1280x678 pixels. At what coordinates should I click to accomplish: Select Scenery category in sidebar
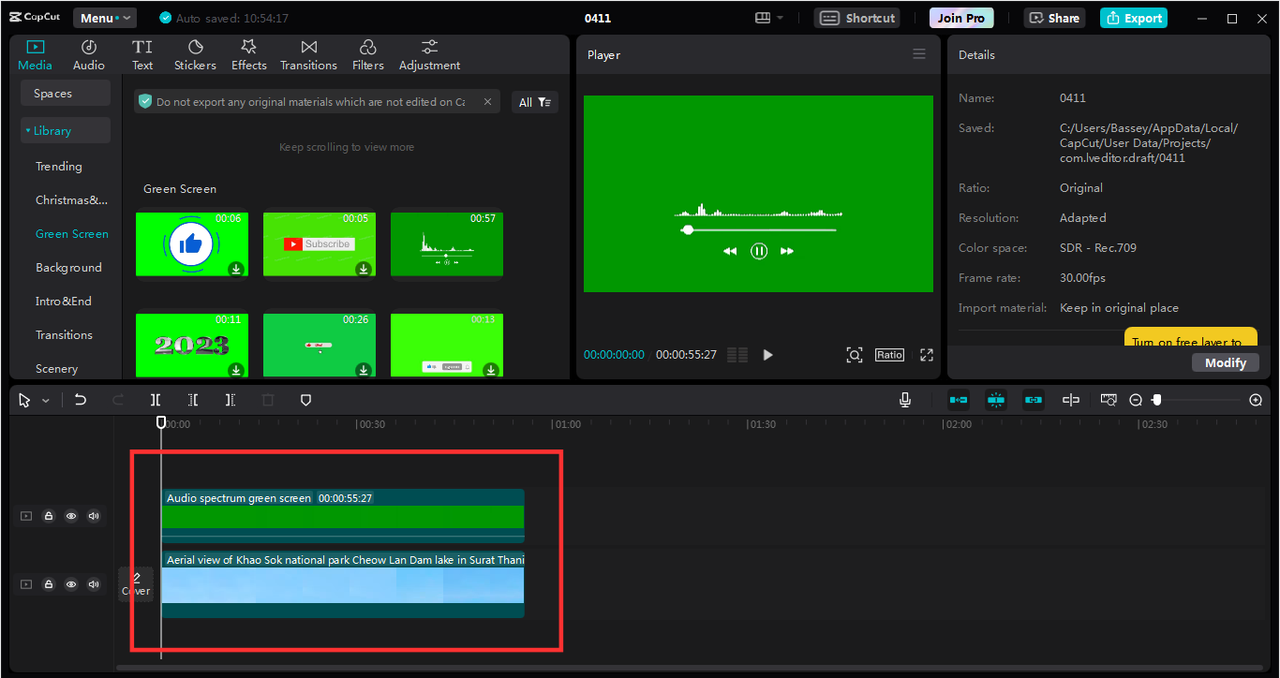click(x=57, y=369)
